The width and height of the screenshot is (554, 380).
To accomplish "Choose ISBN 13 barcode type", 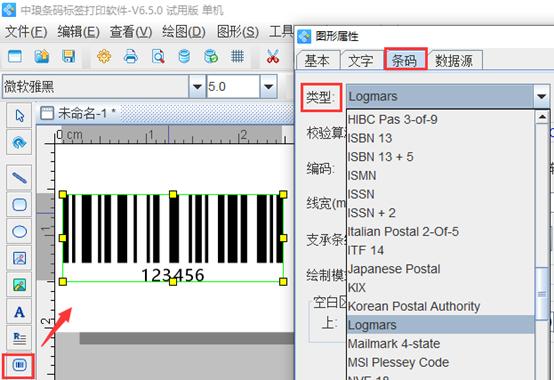I will (441, 138).
